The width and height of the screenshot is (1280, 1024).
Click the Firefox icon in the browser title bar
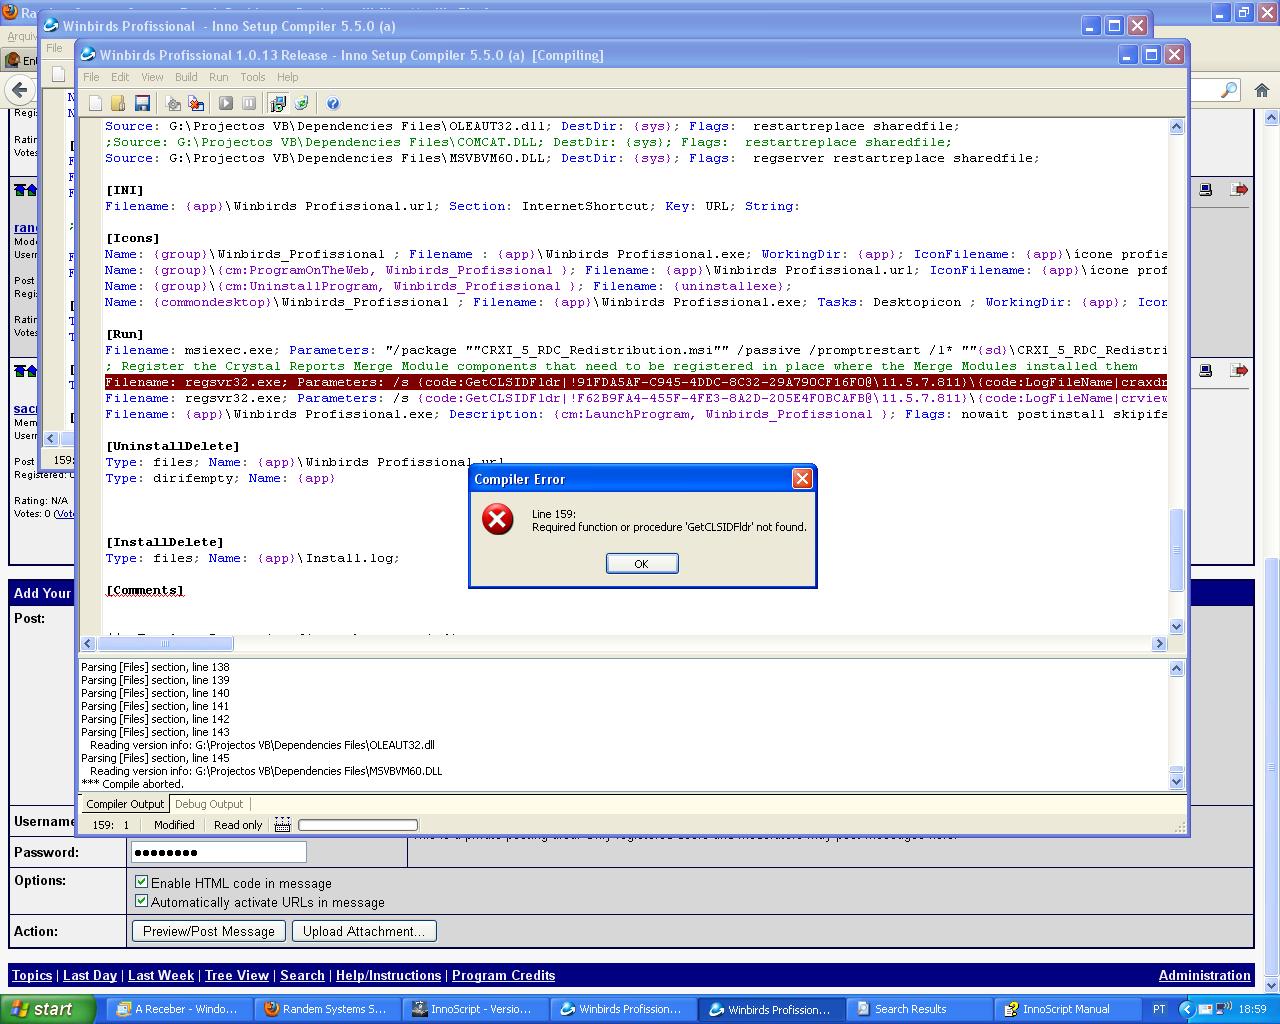[x=12, y=13]
